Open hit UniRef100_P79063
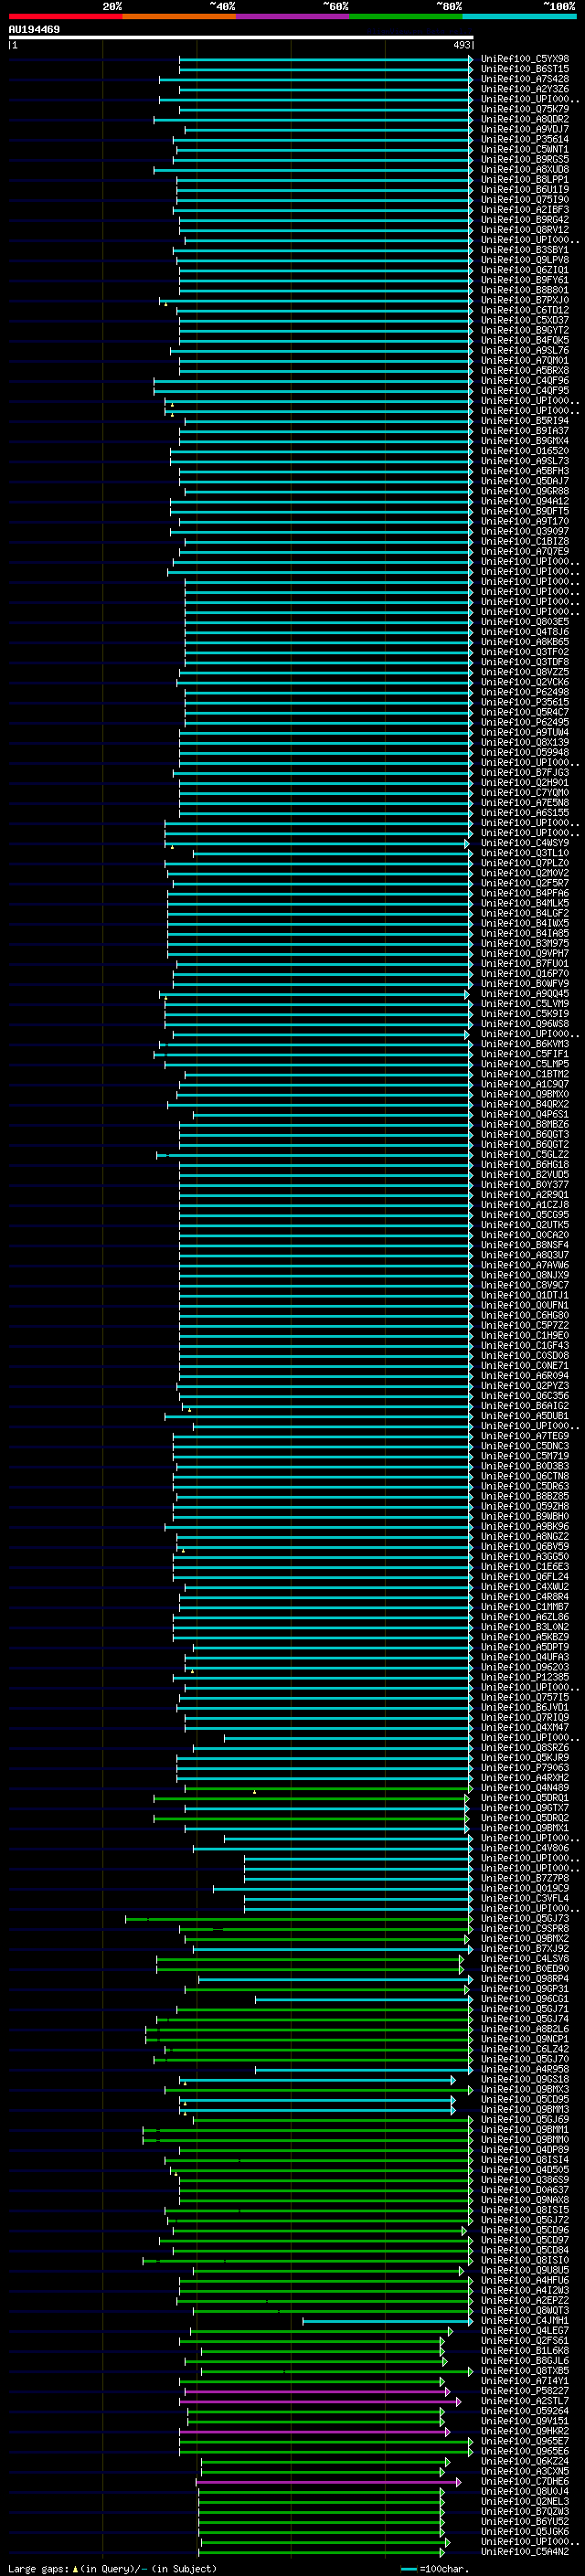585x2576 pixels. click(x=525, y=1768)
